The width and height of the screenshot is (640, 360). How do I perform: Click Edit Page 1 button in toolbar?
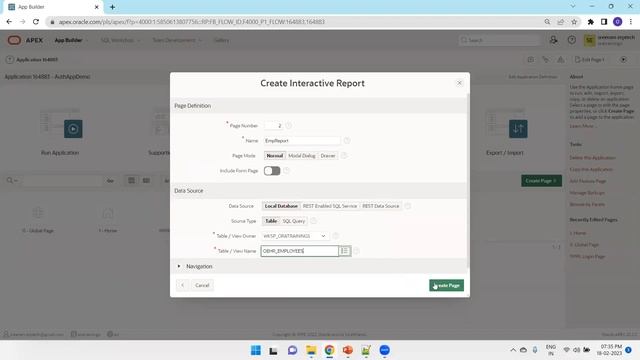point(589,60)
